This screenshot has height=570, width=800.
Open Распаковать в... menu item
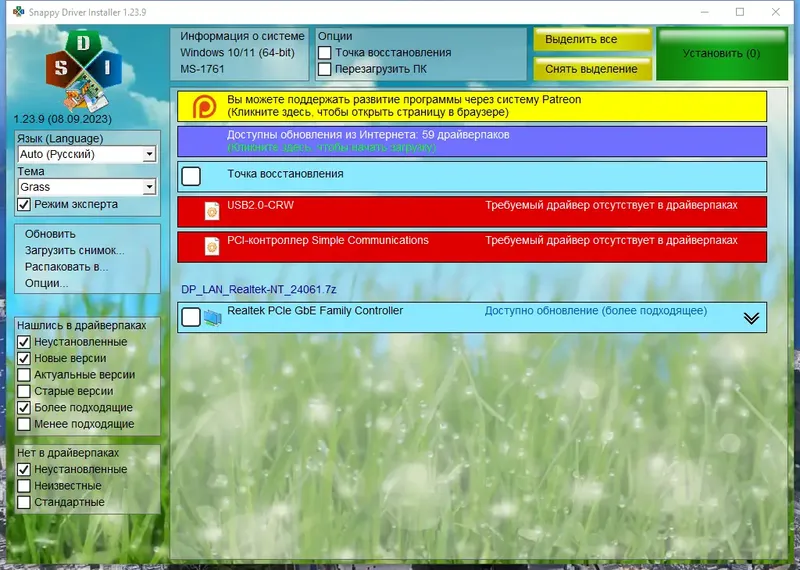pos(66,267)
